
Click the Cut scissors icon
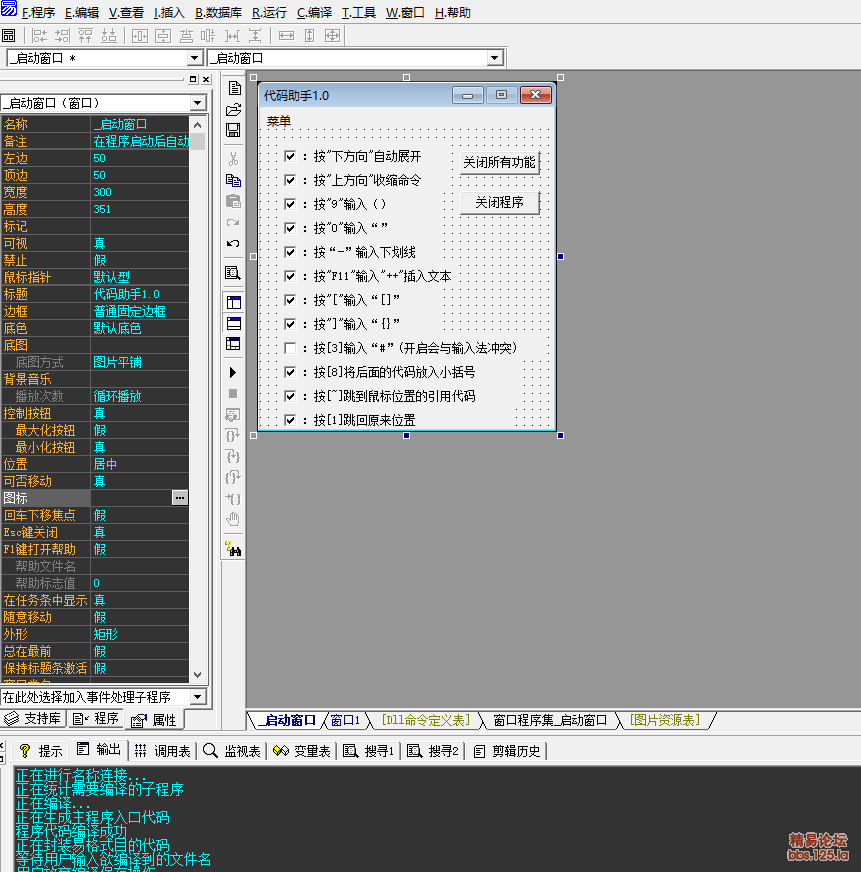click(x=234, y=159)
